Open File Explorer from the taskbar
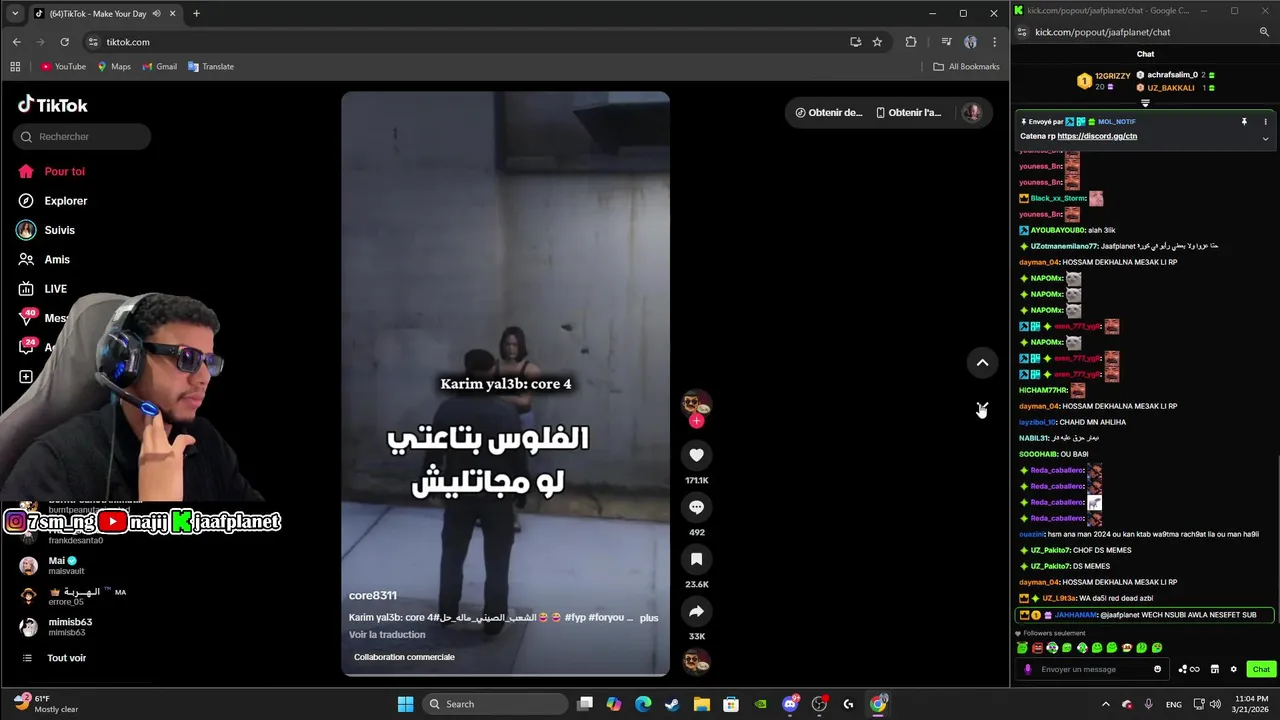Screen dimensions: 1280x720 701,704
